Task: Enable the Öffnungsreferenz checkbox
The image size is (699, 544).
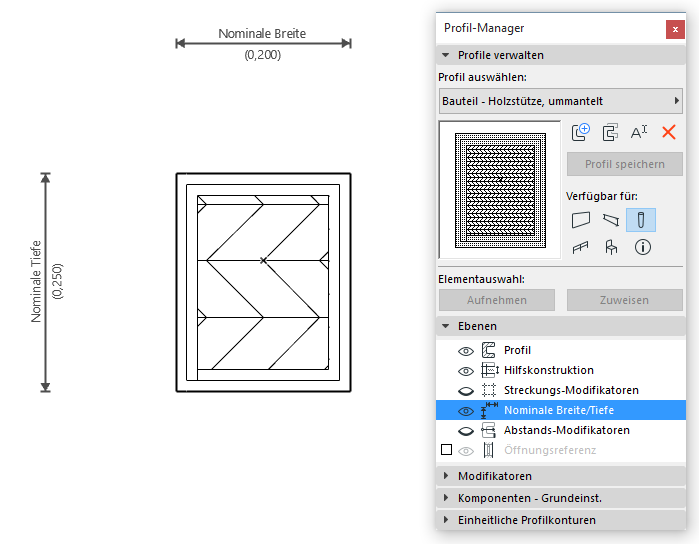Action: coord(446,449)
